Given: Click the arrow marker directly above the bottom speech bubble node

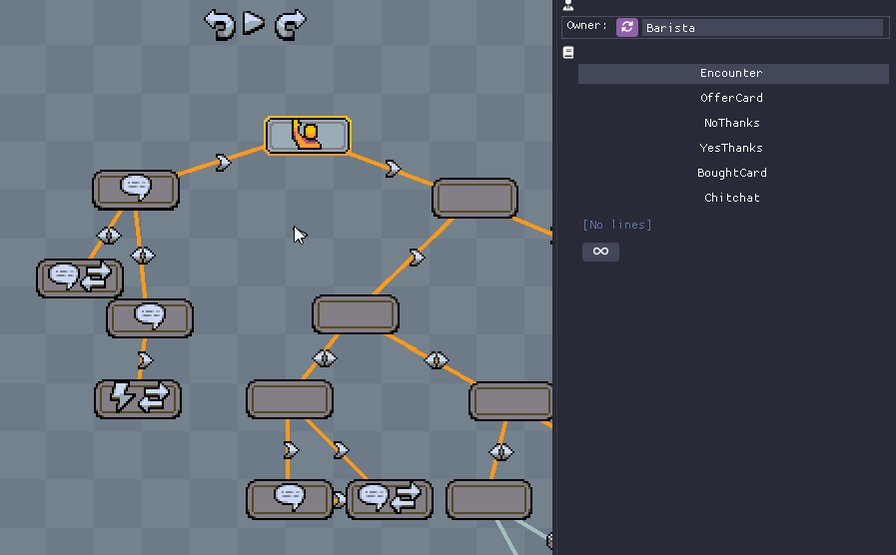Looking at the screenshot, I should 291,450.
